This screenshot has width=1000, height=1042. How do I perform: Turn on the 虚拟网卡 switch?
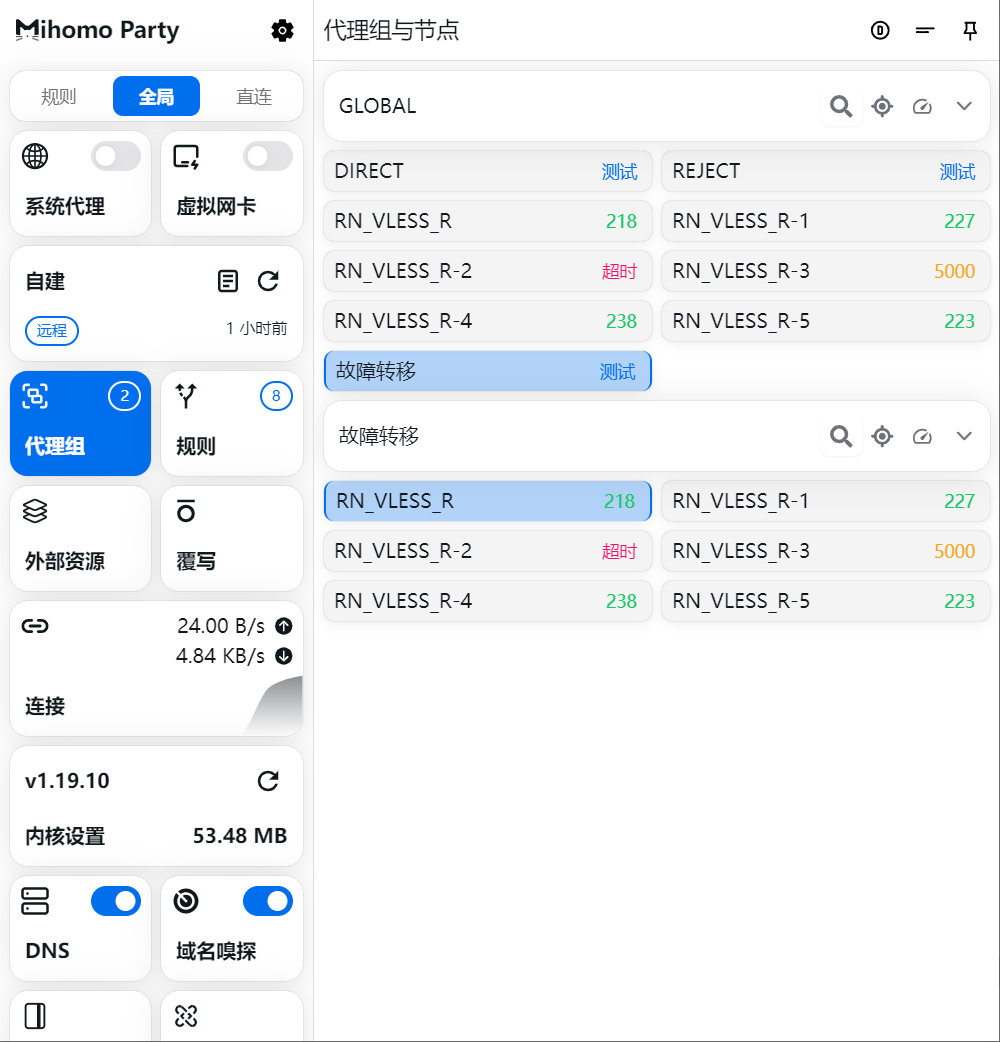coord(268,156)
